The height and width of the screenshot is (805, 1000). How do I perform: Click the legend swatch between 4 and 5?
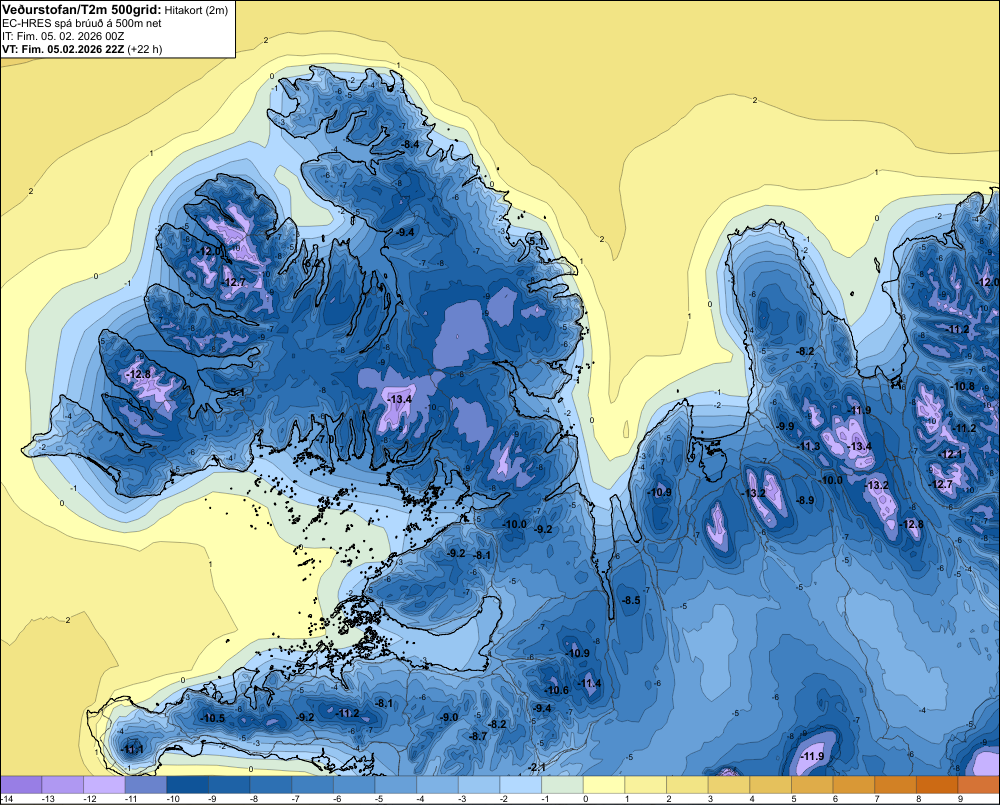click(772, 785)
